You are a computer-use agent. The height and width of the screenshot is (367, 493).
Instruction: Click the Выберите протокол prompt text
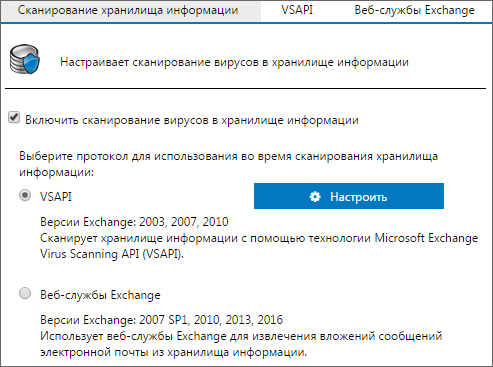[228, 164]
